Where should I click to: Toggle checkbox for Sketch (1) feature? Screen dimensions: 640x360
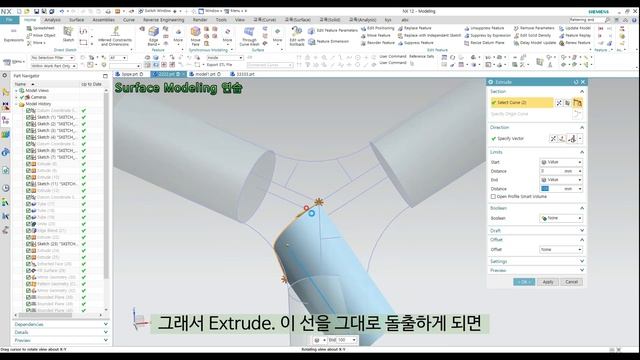click(28, 117)
